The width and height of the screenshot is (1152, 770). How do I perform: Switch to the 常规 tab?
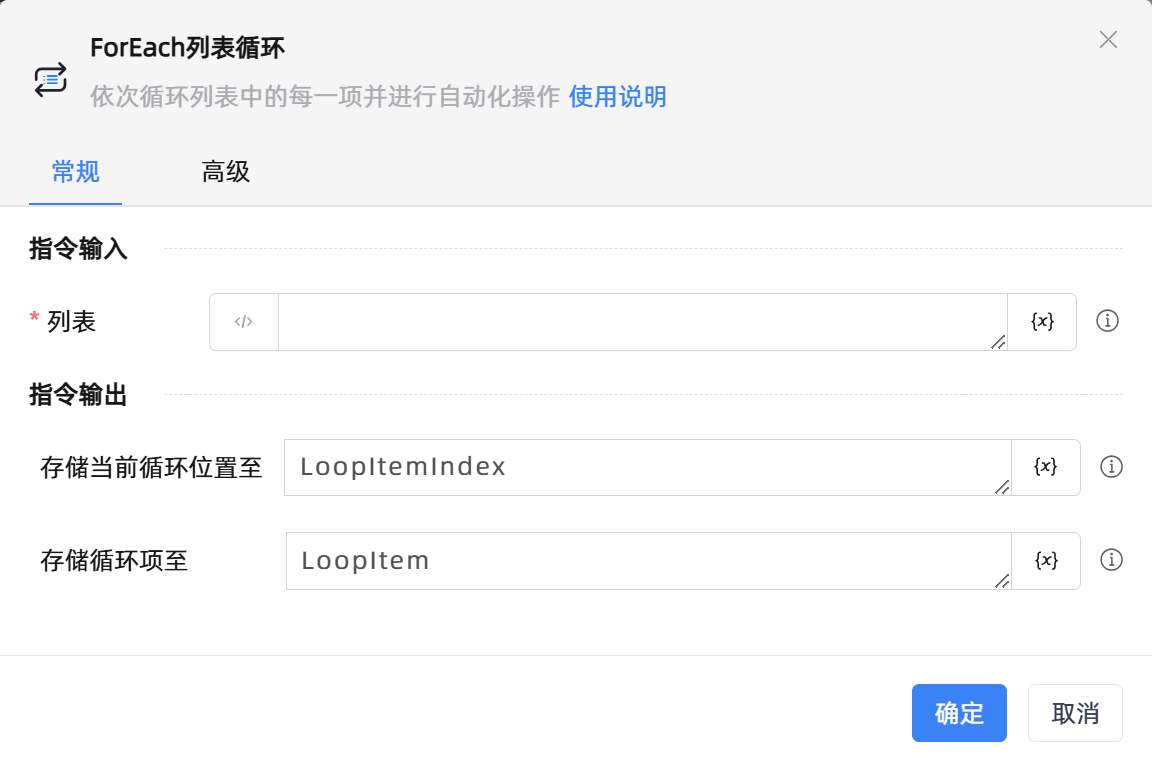(x=76, y=172)
